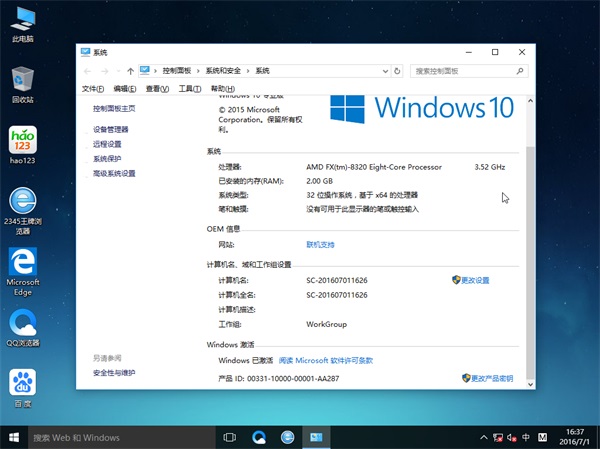This screenshot has height=449, width=600.
Task: Click the Task View taskbar icon
Action: click(x=229, y=438)
